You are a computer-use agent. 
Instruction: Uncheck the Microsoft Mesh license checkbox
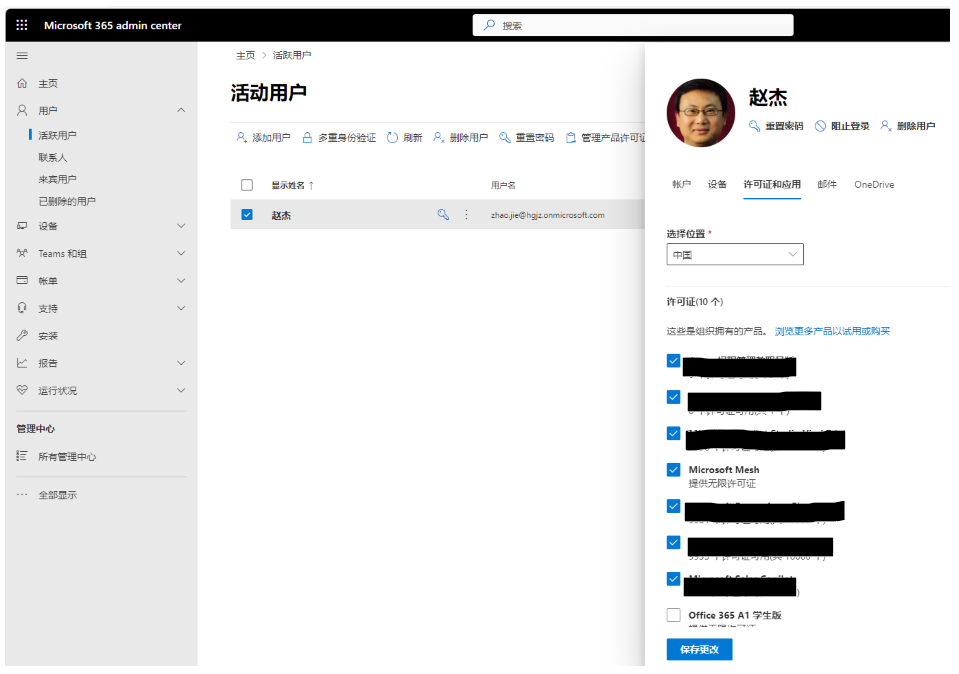[x=673, y=470]
